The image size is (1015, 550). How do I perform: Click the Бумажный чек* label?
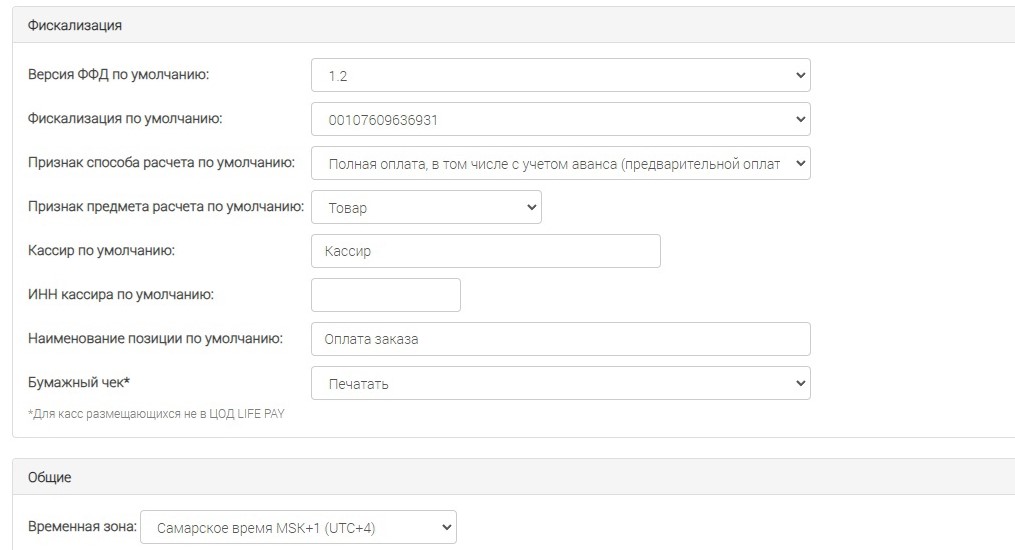click(79, 382)
